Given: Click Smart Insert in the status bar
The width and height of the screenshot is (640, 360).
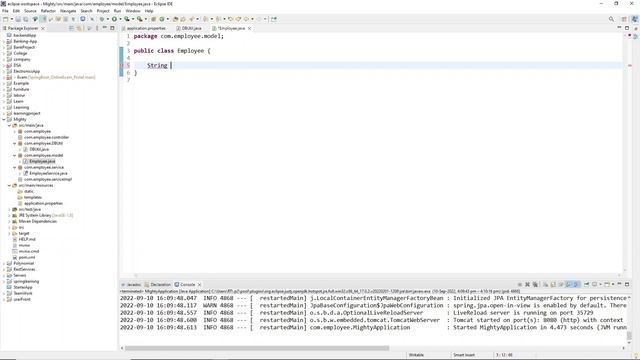Looking at the screenshot, I should (464, 355).
